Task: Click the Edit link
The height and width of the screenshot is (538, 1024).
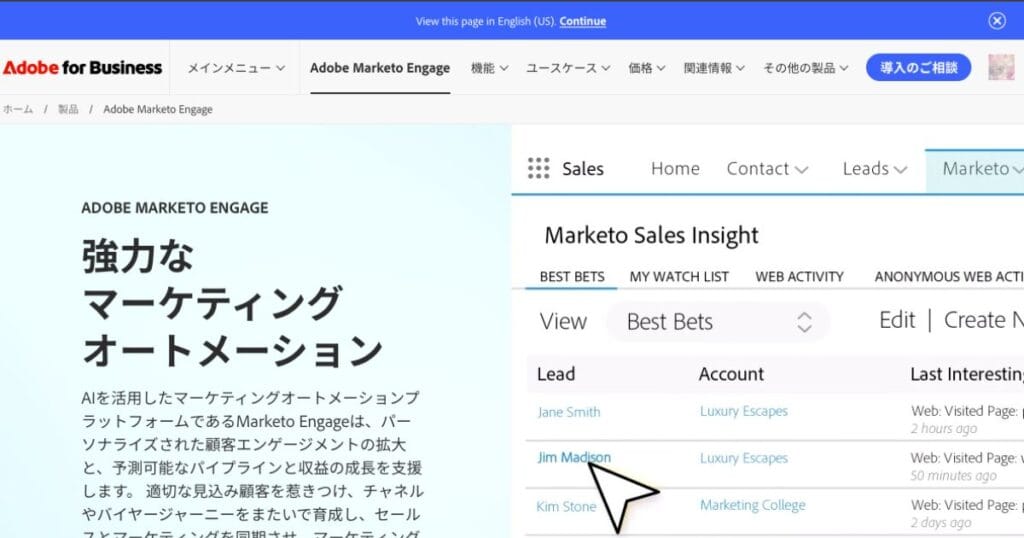Action: tap(897, 320)
